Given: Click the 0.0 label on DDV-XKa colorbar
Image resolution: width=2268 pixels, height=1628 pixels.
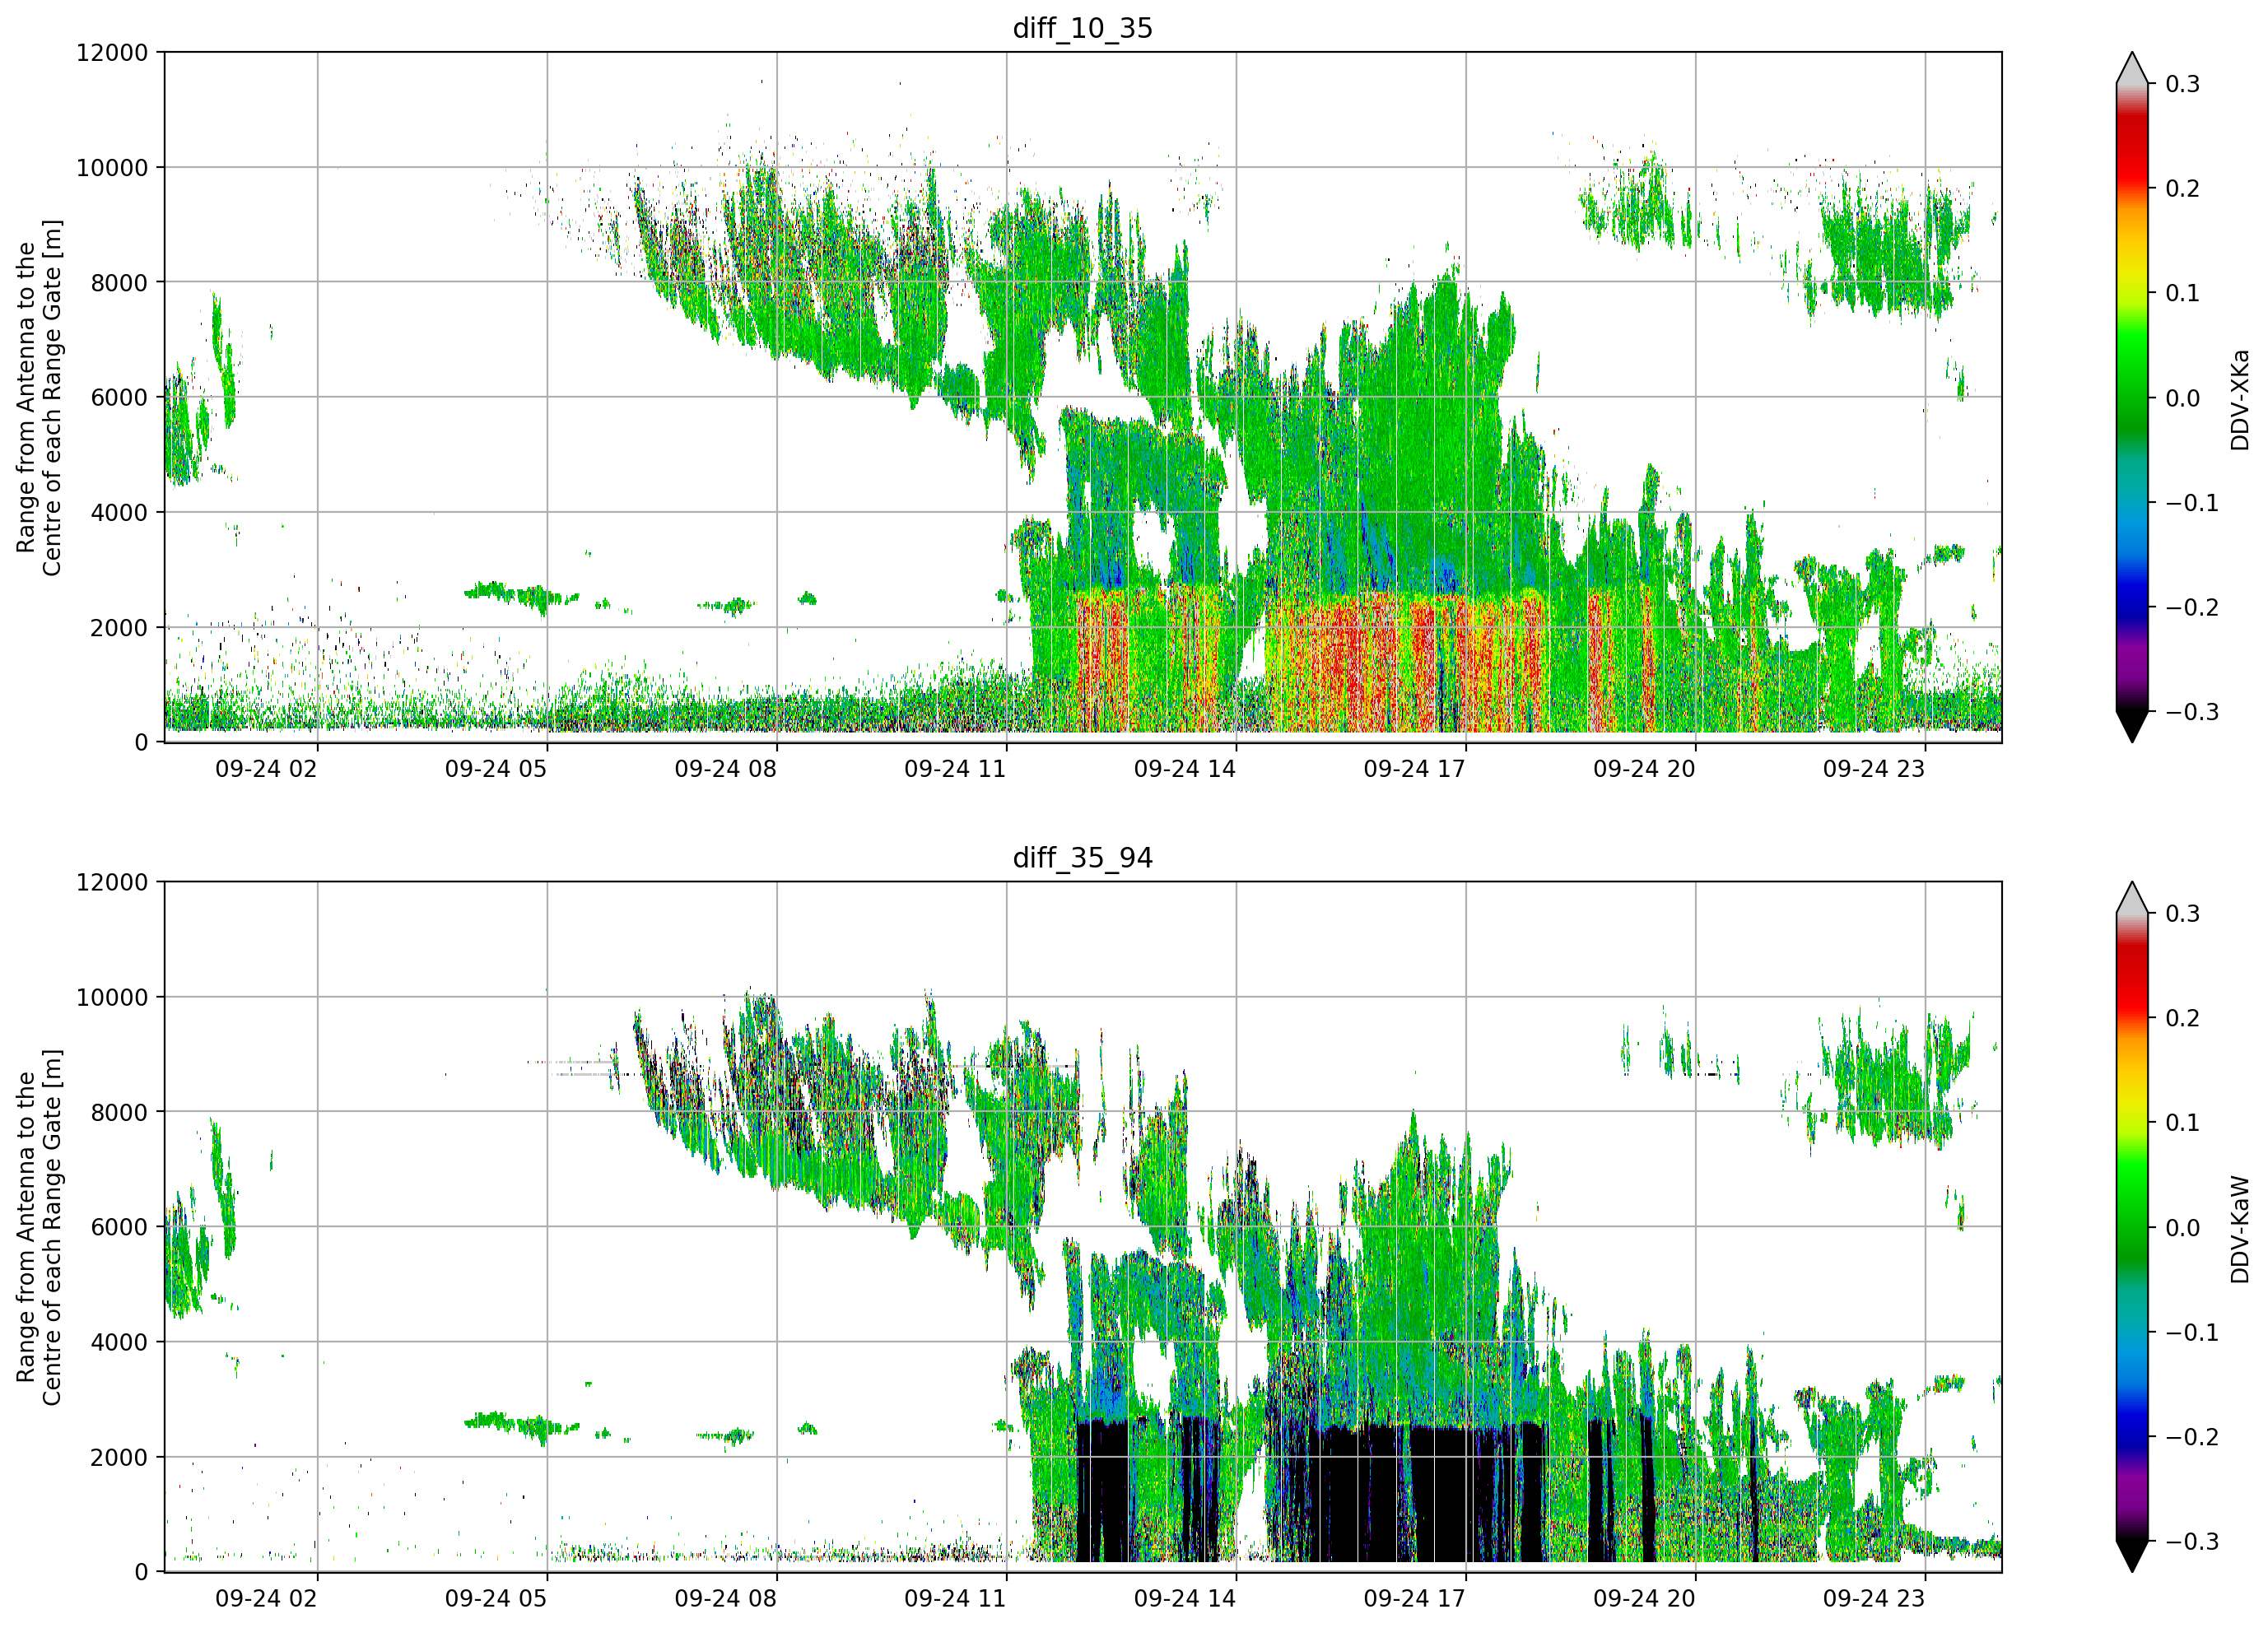Looking at the screenshot, I should 2183,399.
